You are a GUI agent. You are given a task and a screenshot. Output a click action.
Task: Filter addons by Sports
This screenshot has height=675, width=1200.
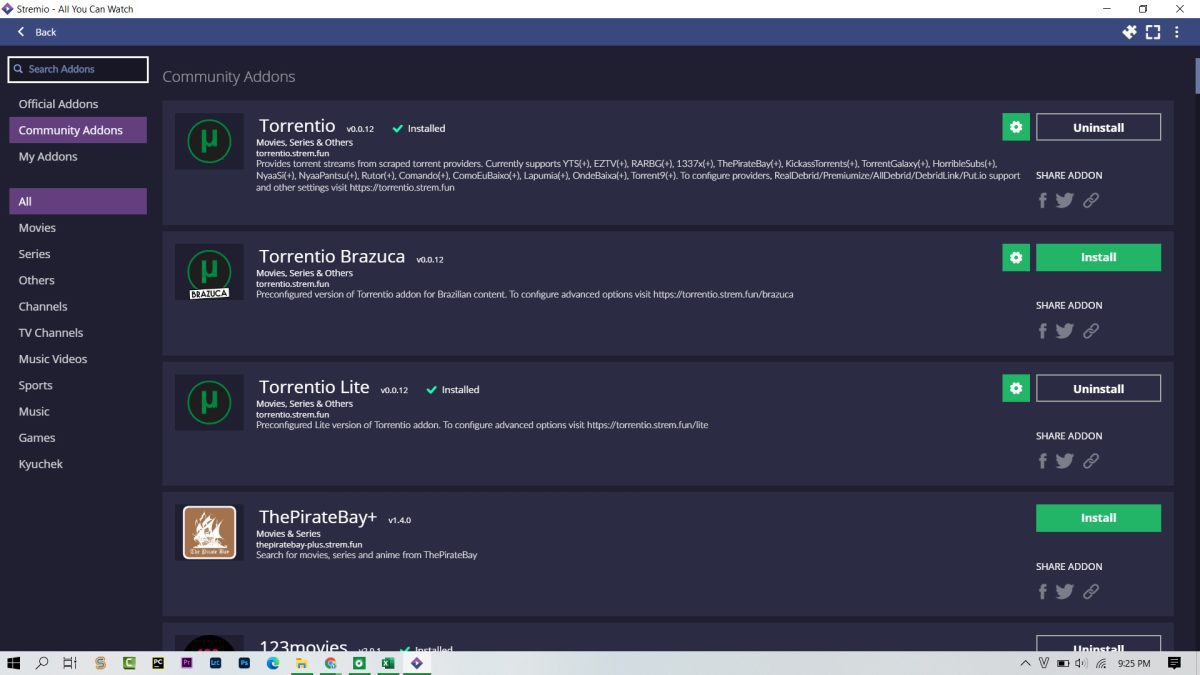click(x=78, y=385)
